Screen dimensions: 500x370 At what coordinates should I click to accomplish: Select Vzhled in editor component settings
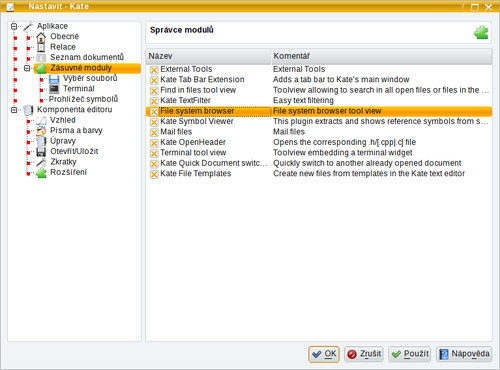click(63, 120)
